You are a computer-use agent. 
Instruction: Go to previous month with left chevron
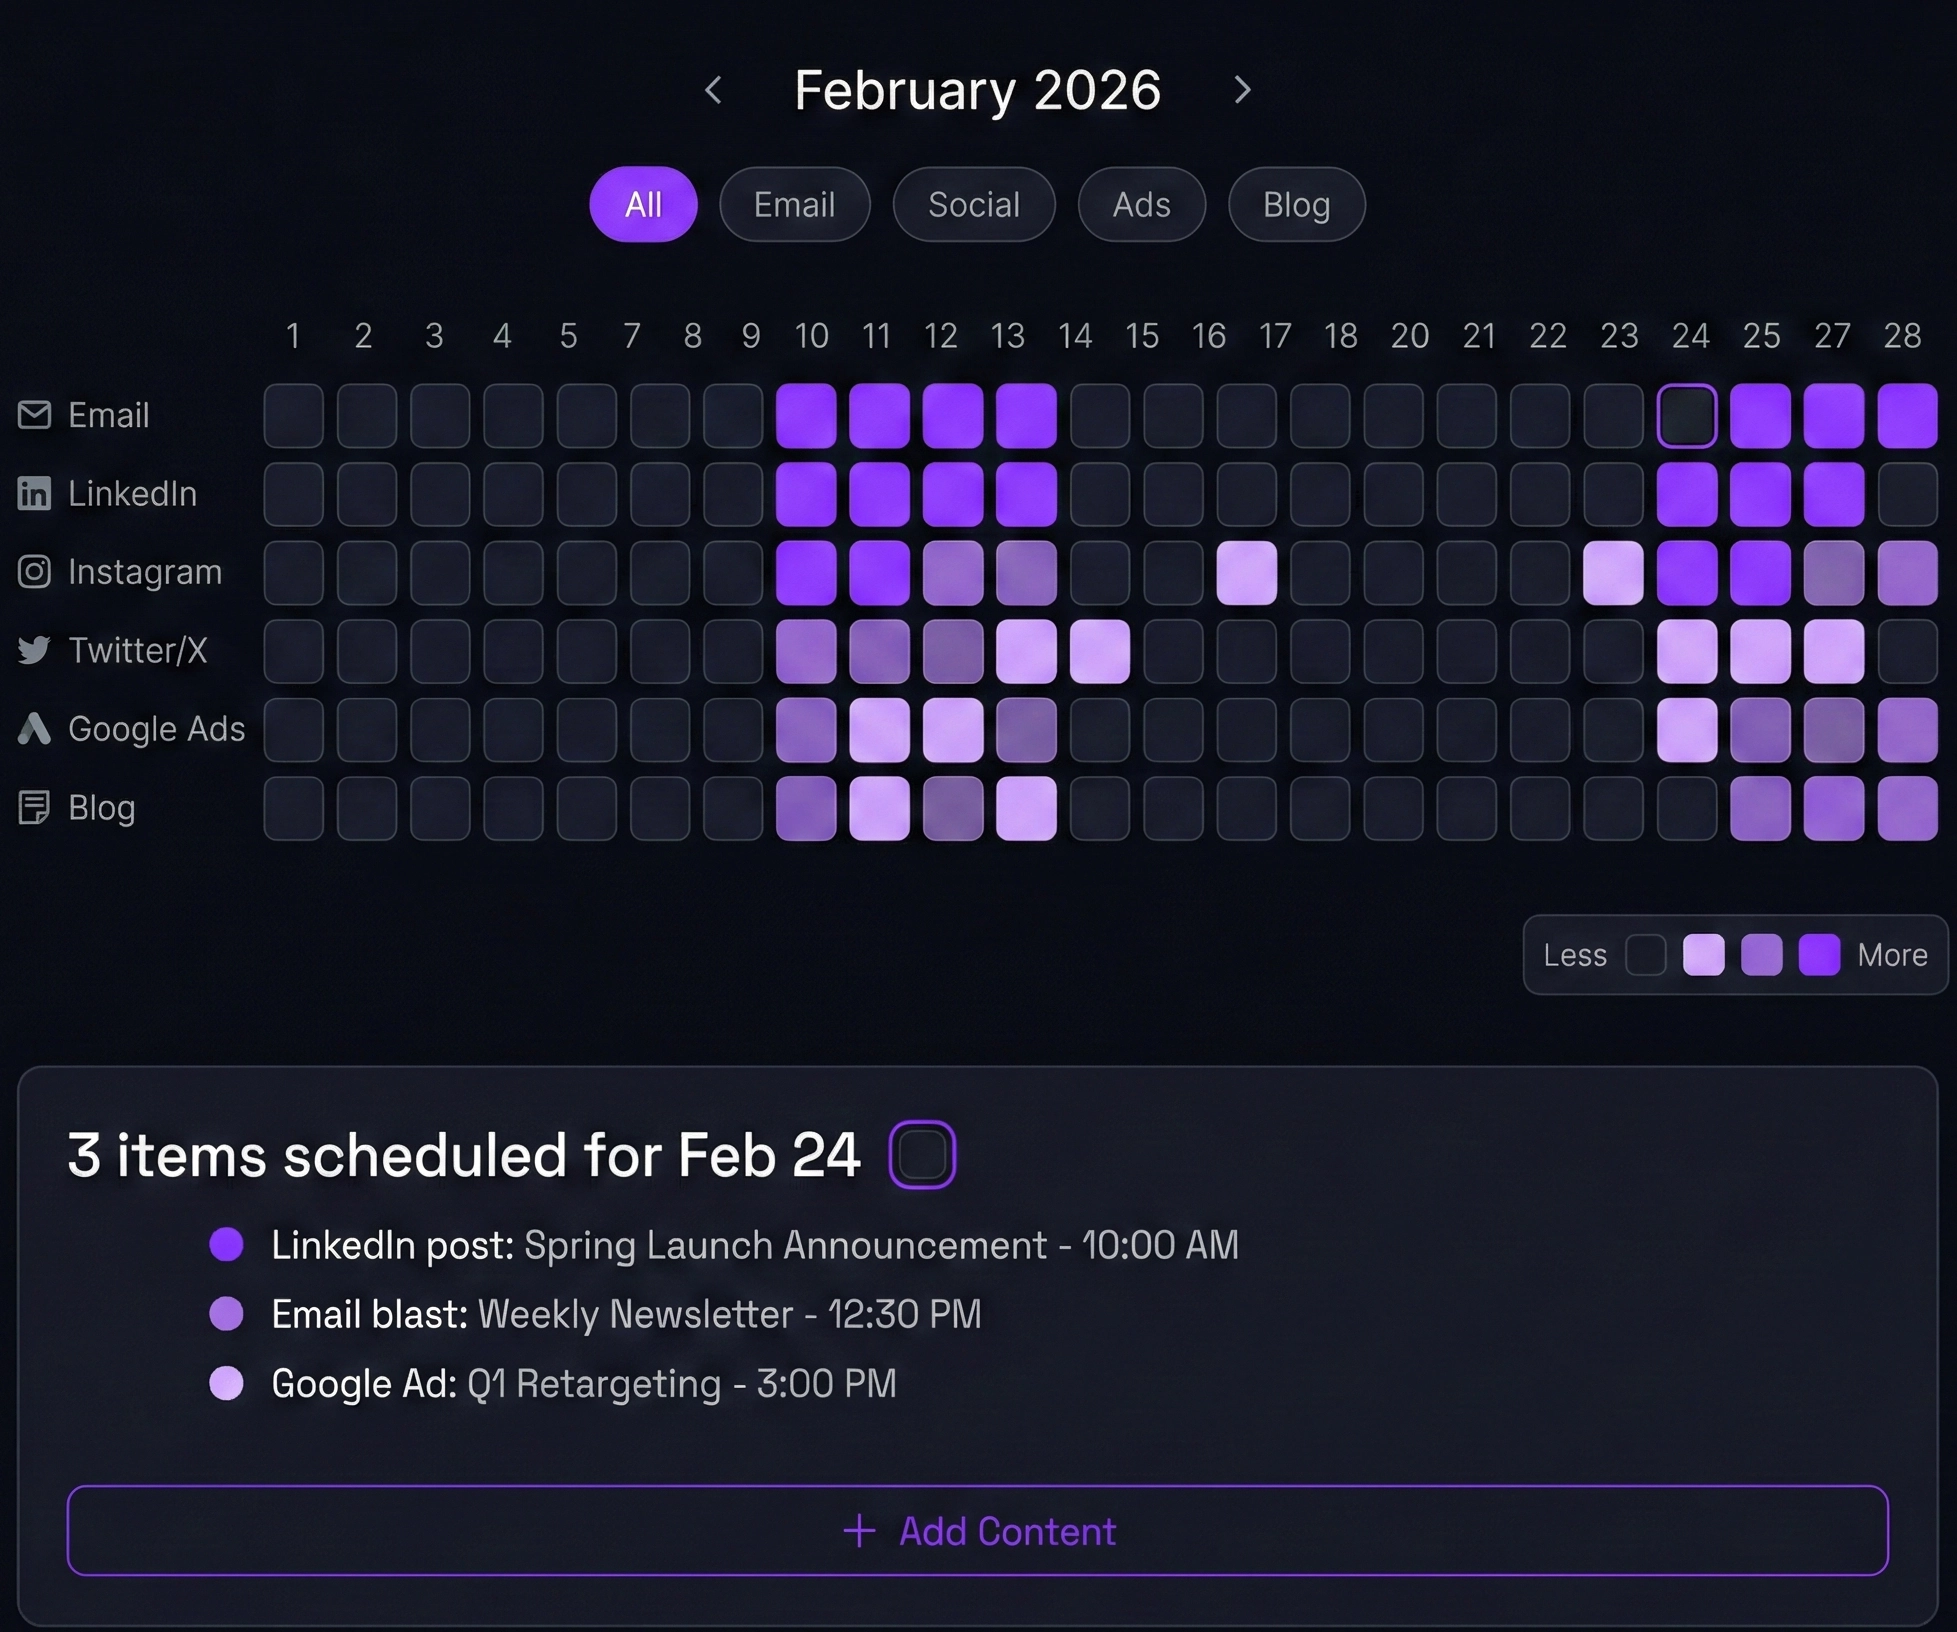coord(713,90)
